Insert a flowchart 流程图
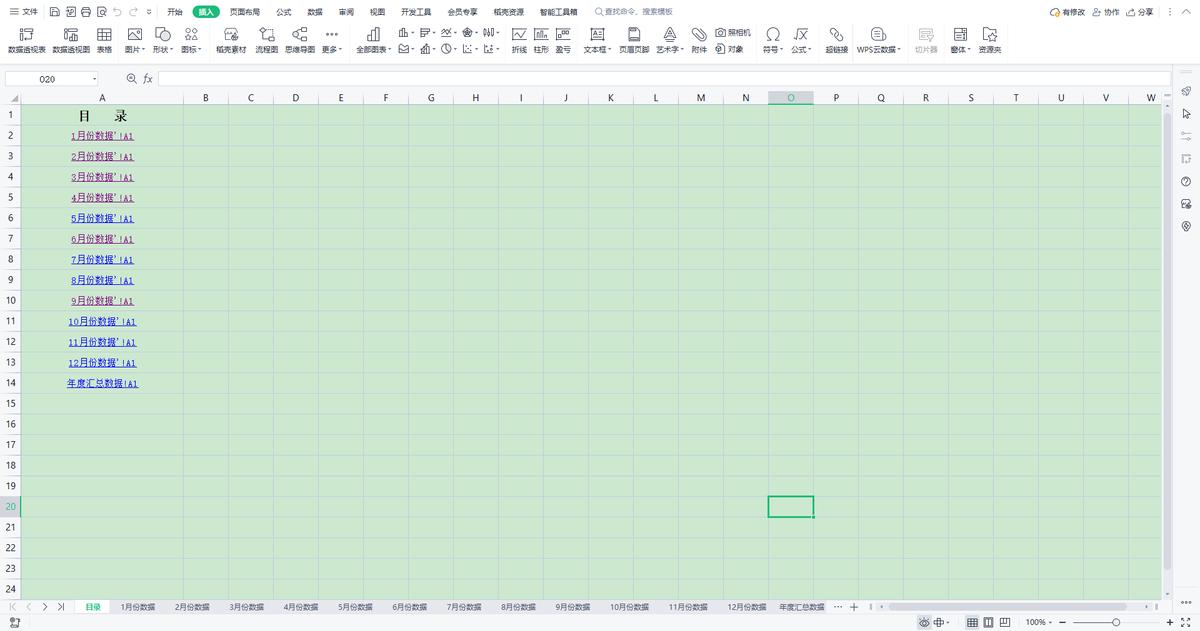This screenshot has height=631, width=1200. 266,40
